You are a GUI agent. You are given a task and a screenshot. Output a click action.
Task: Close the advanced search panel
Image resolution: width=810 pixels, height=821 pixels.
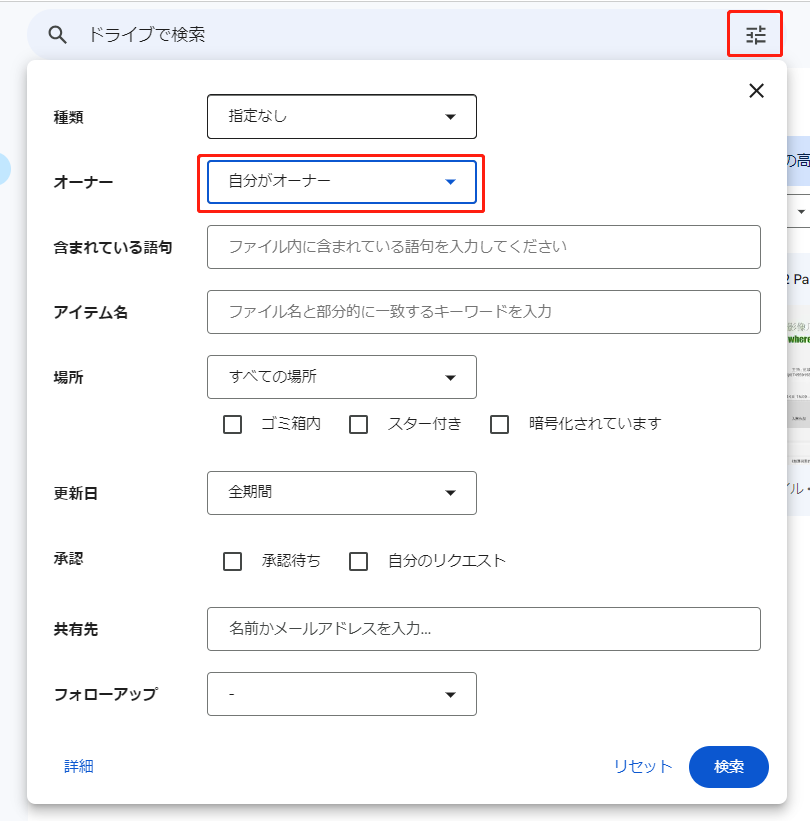pyautogui.click(x=756, y=91)
